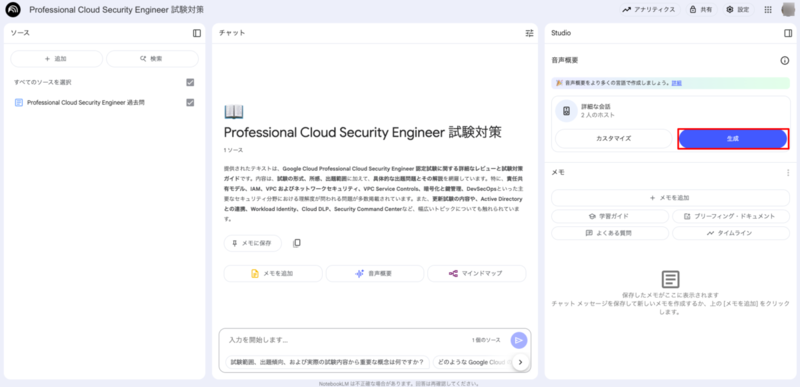Image resolution: width=800 pixels, height=387 pixels.
Task: Click the 学習ガイド button
Action: coord(610,216)
